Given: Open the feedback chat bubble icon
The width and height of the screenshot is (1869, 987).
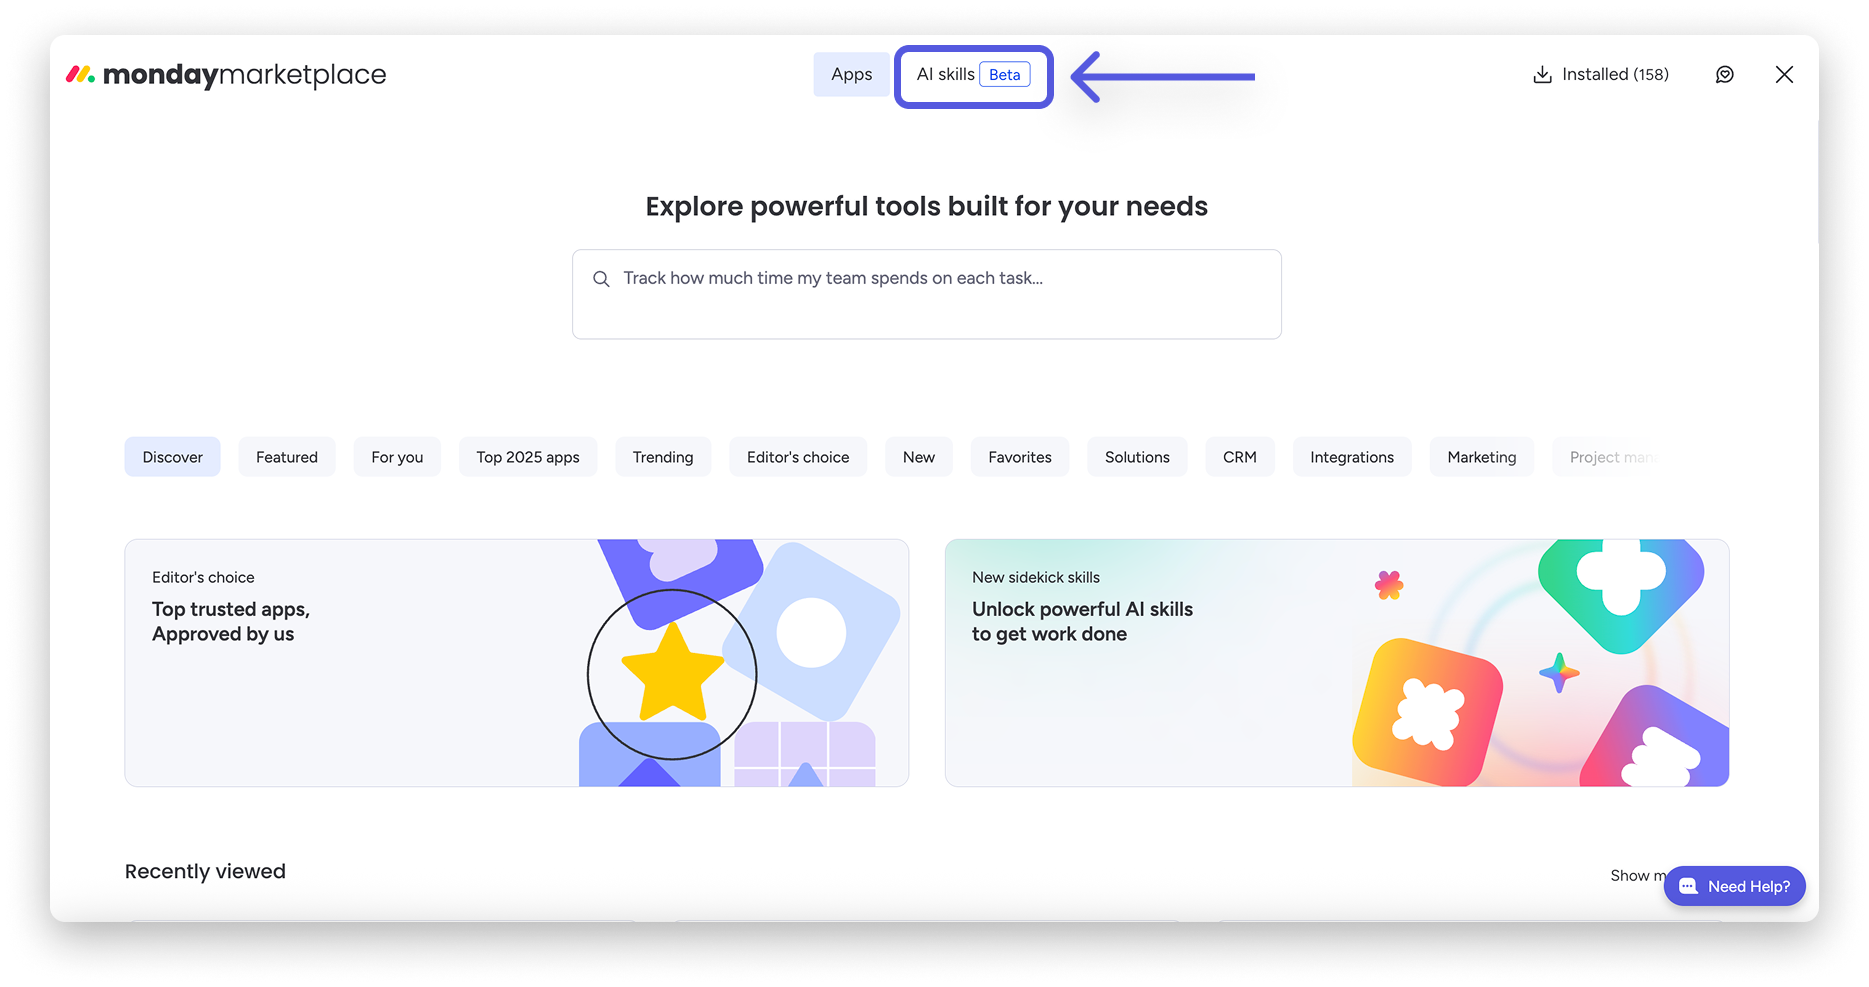Looking at the screenshot, I should 1724,75.
